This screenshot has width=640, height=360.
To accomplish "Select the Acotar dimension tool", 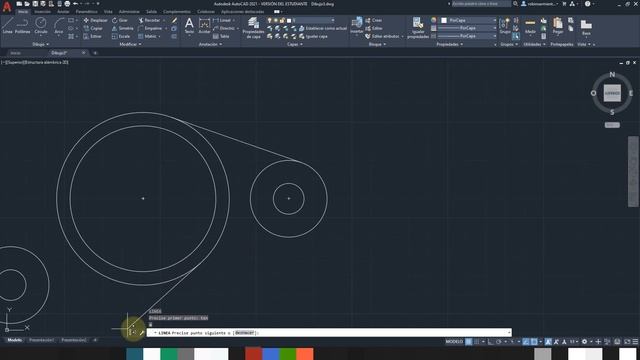I will [x=204, y=26].
